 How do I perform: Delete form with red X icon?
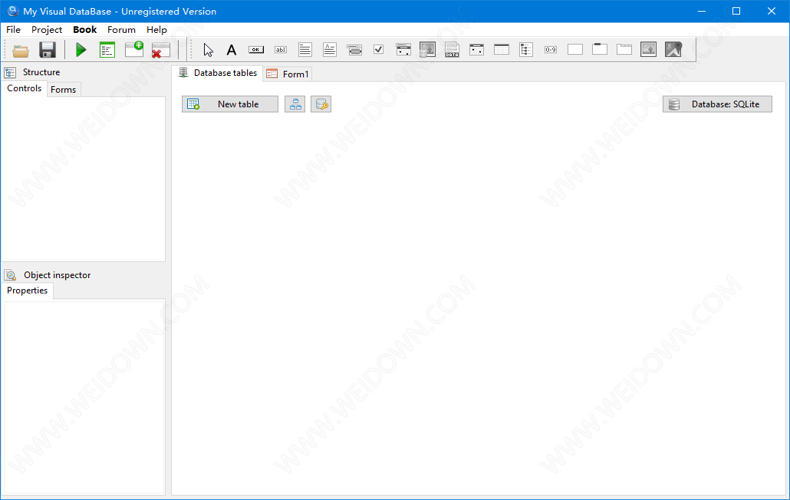click(161, 50)
